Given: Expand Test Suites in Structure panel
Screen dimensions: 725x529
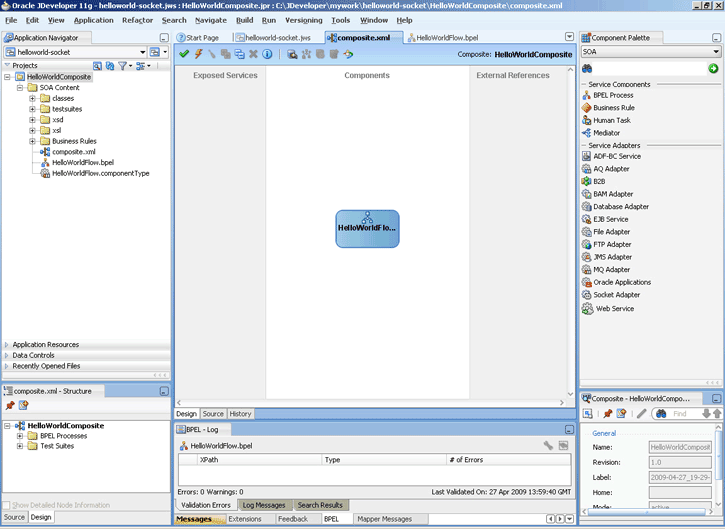Looking at the screenshot, I should coord(20,446).
